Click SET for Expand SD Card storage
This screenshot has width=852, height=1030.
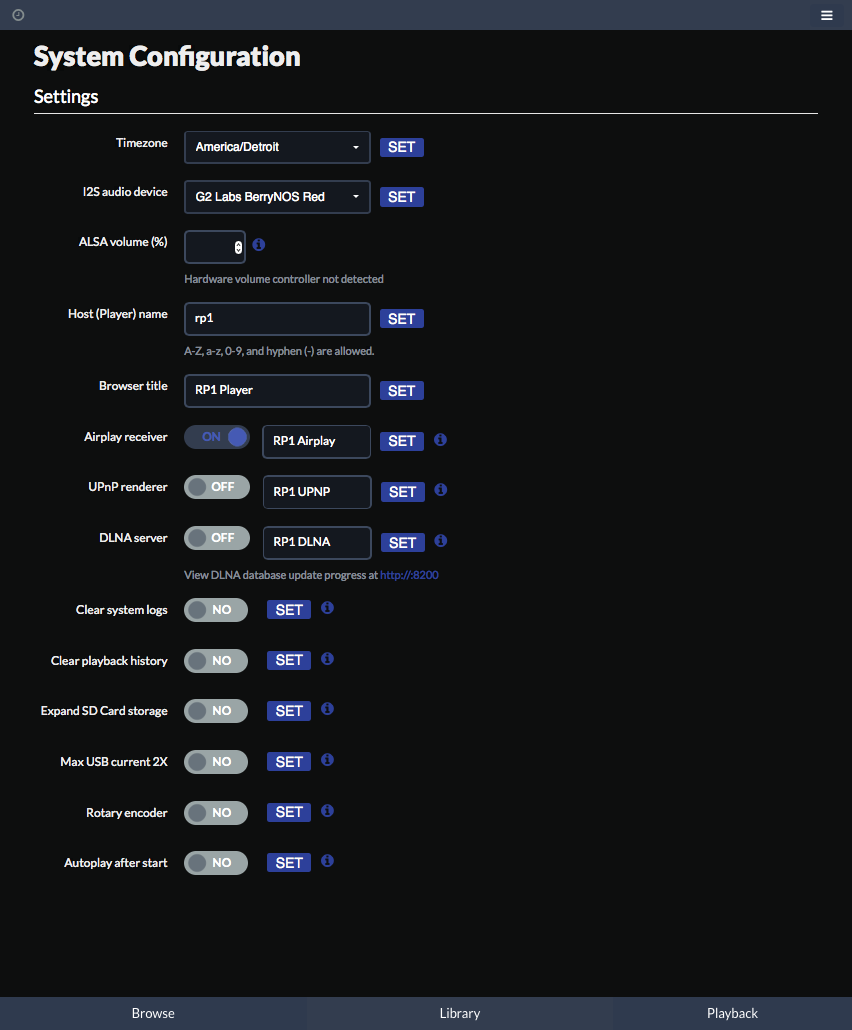[289, 711]
